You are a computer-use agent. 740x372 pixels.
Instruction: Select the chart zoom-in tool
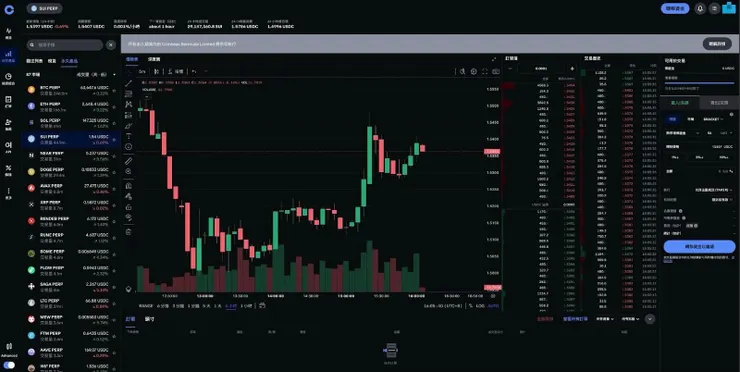[x=128, y=171]
